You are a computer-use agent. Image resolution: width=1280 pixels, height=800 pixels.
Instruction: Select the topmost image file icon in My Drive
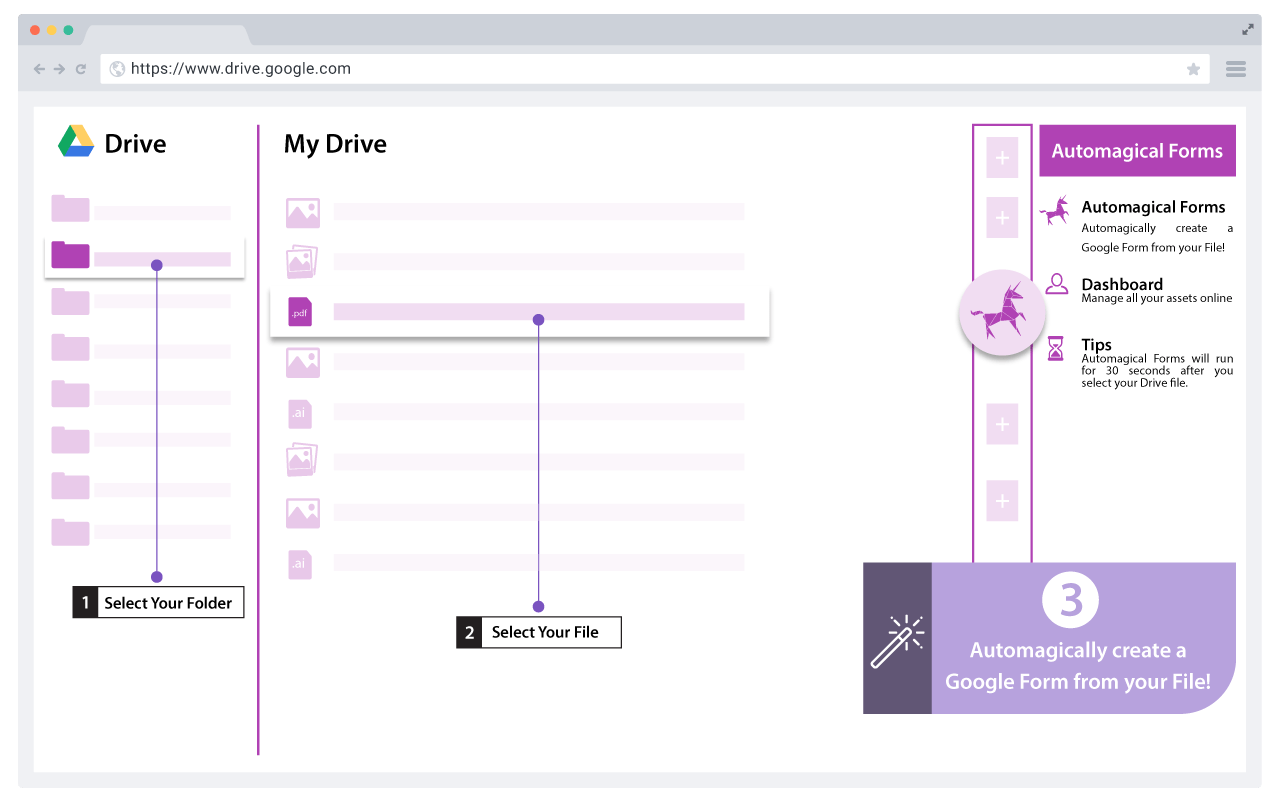point(303,213)
